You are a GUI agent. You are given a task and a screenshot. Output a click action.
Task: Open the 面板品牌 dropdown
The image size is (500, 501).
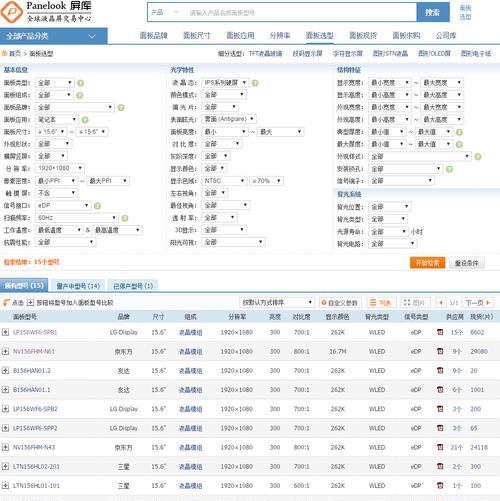coord(75,107)
